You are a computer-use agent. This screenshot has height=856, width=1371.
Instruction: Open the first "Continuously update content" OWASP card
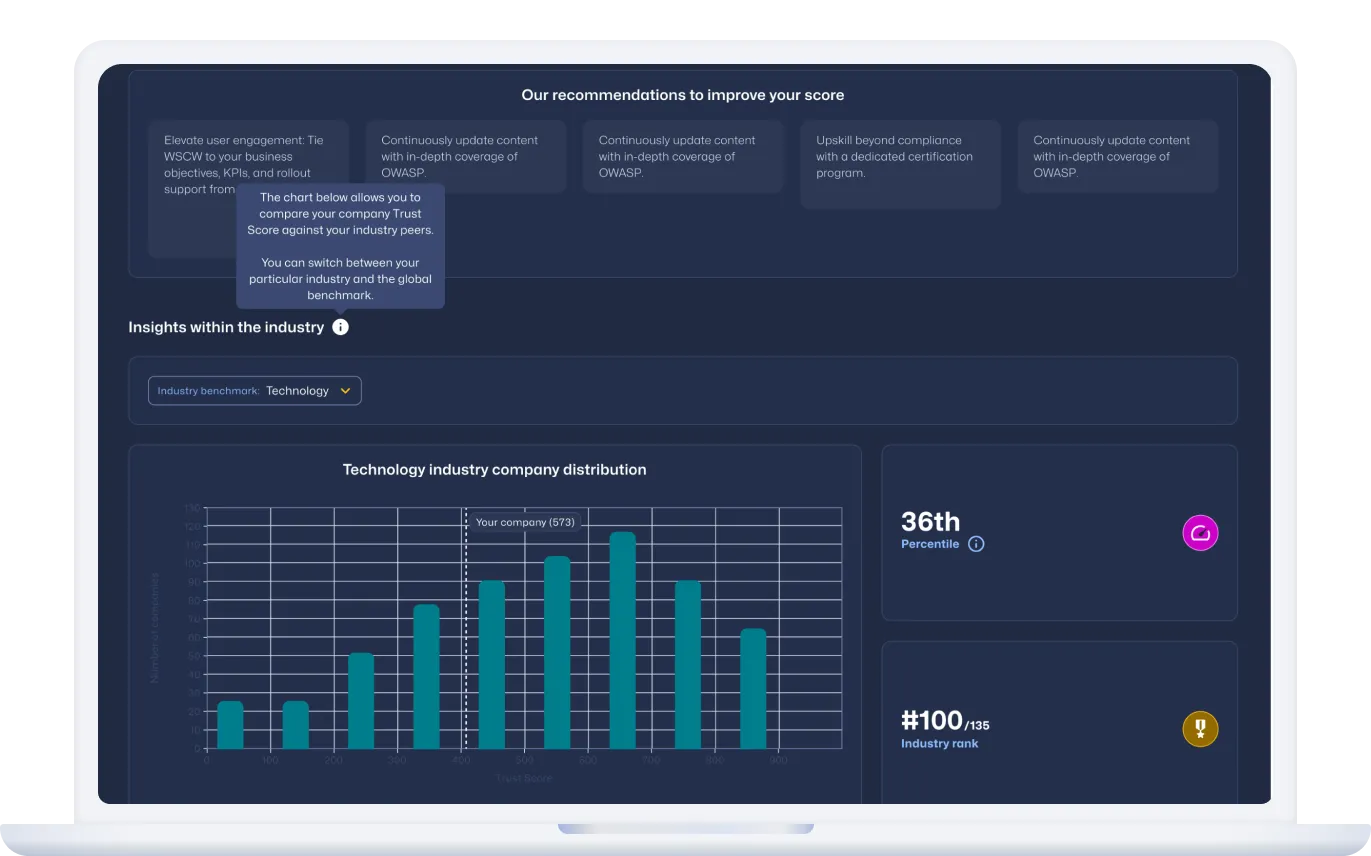(x=466, y=157)
